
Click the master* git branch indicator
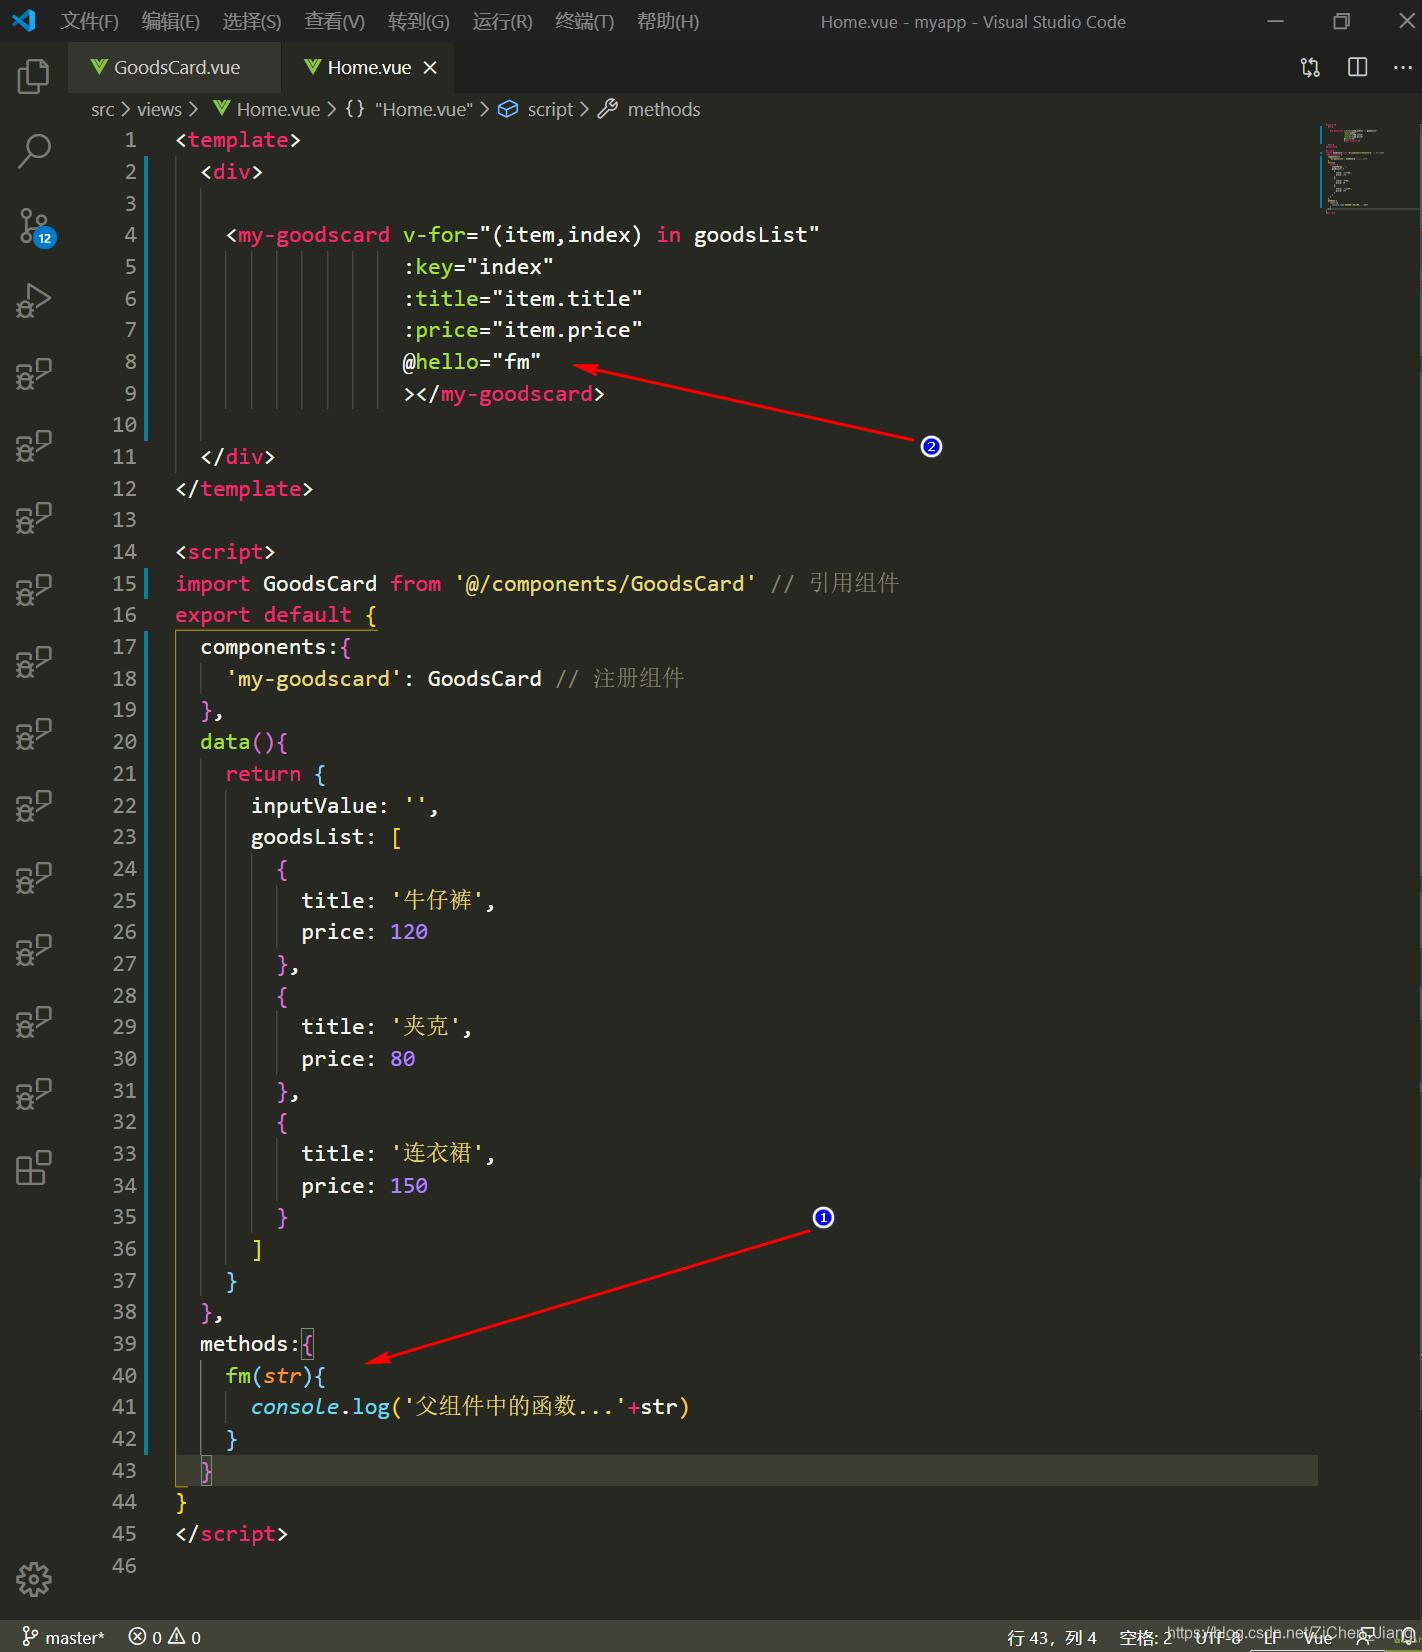[x=63, y=1637]
